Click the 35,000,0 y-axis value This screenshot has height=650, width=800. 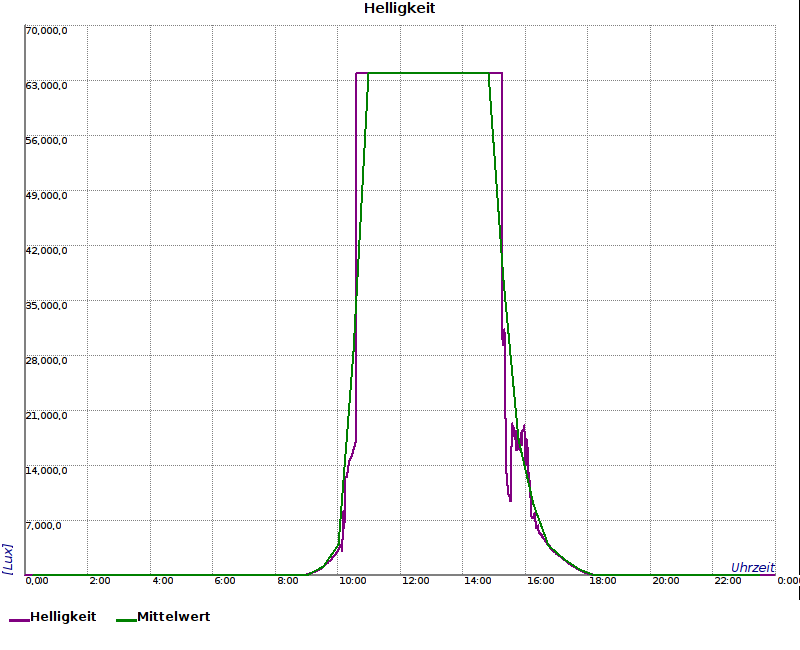click(46, 306)
